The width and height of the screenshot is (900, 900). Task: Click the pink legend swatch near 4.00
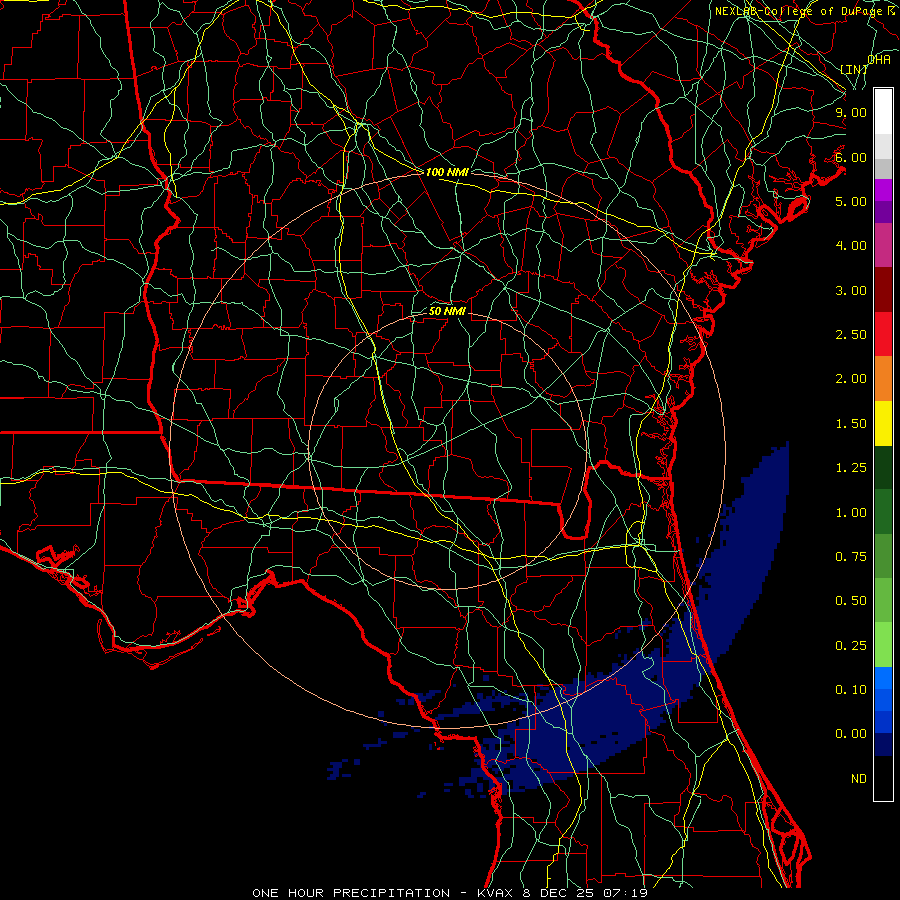coord(883,245)
